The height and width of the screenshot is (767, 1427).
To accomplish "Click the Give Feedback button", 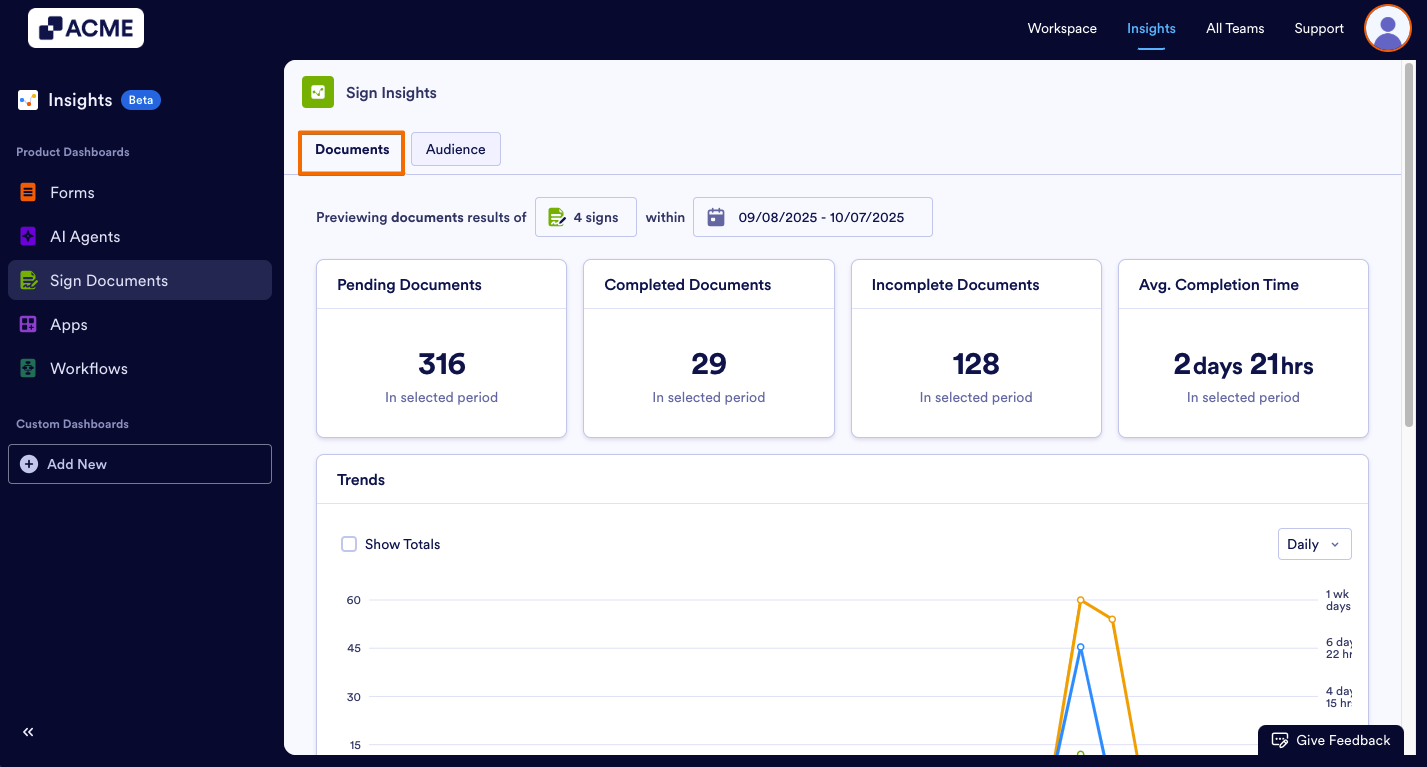I will [1330, 740].
